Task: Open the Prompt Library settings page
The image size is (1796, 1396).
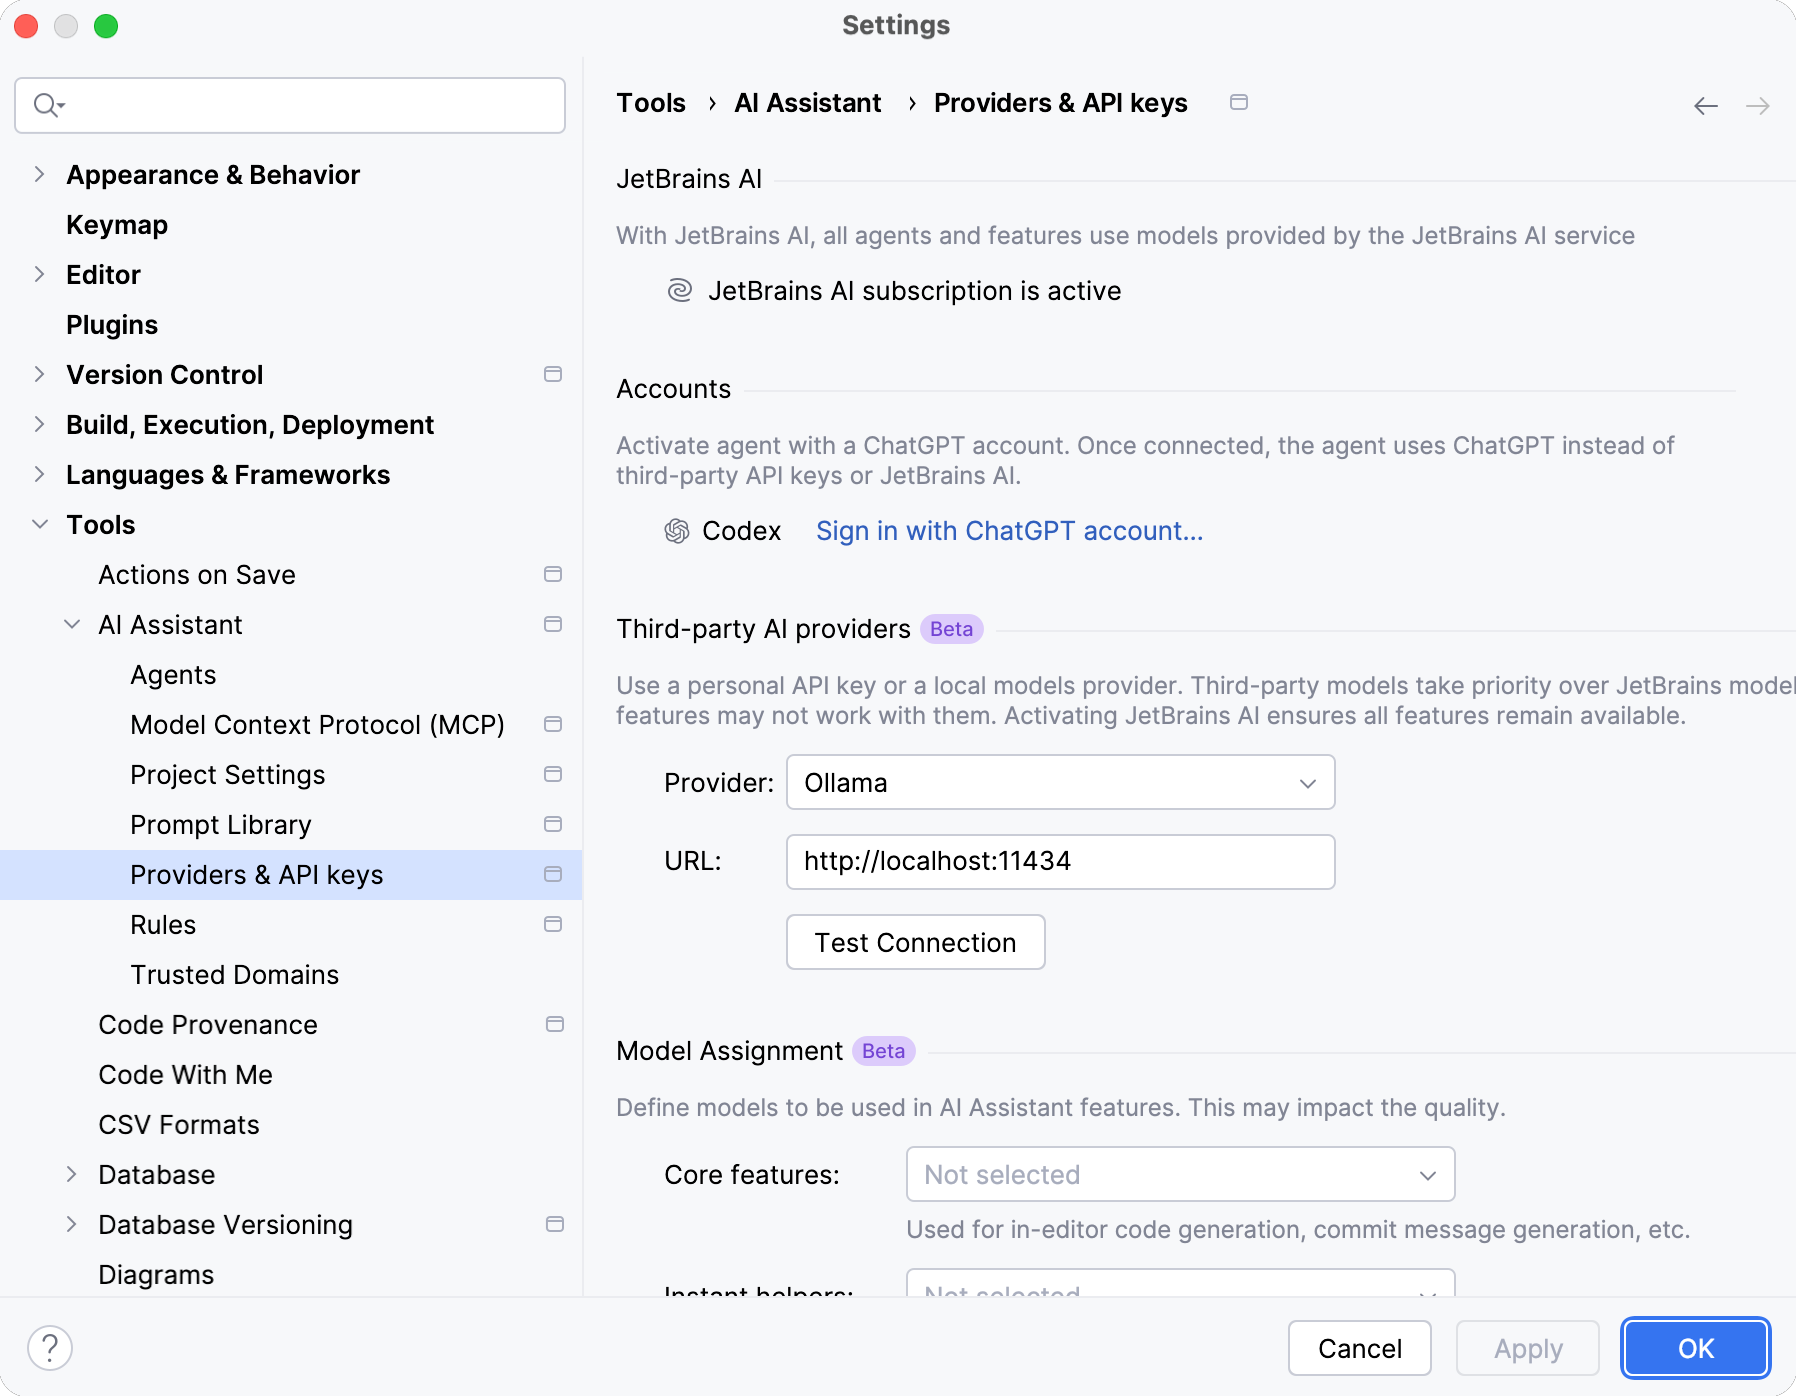Action: click(221, 825)
